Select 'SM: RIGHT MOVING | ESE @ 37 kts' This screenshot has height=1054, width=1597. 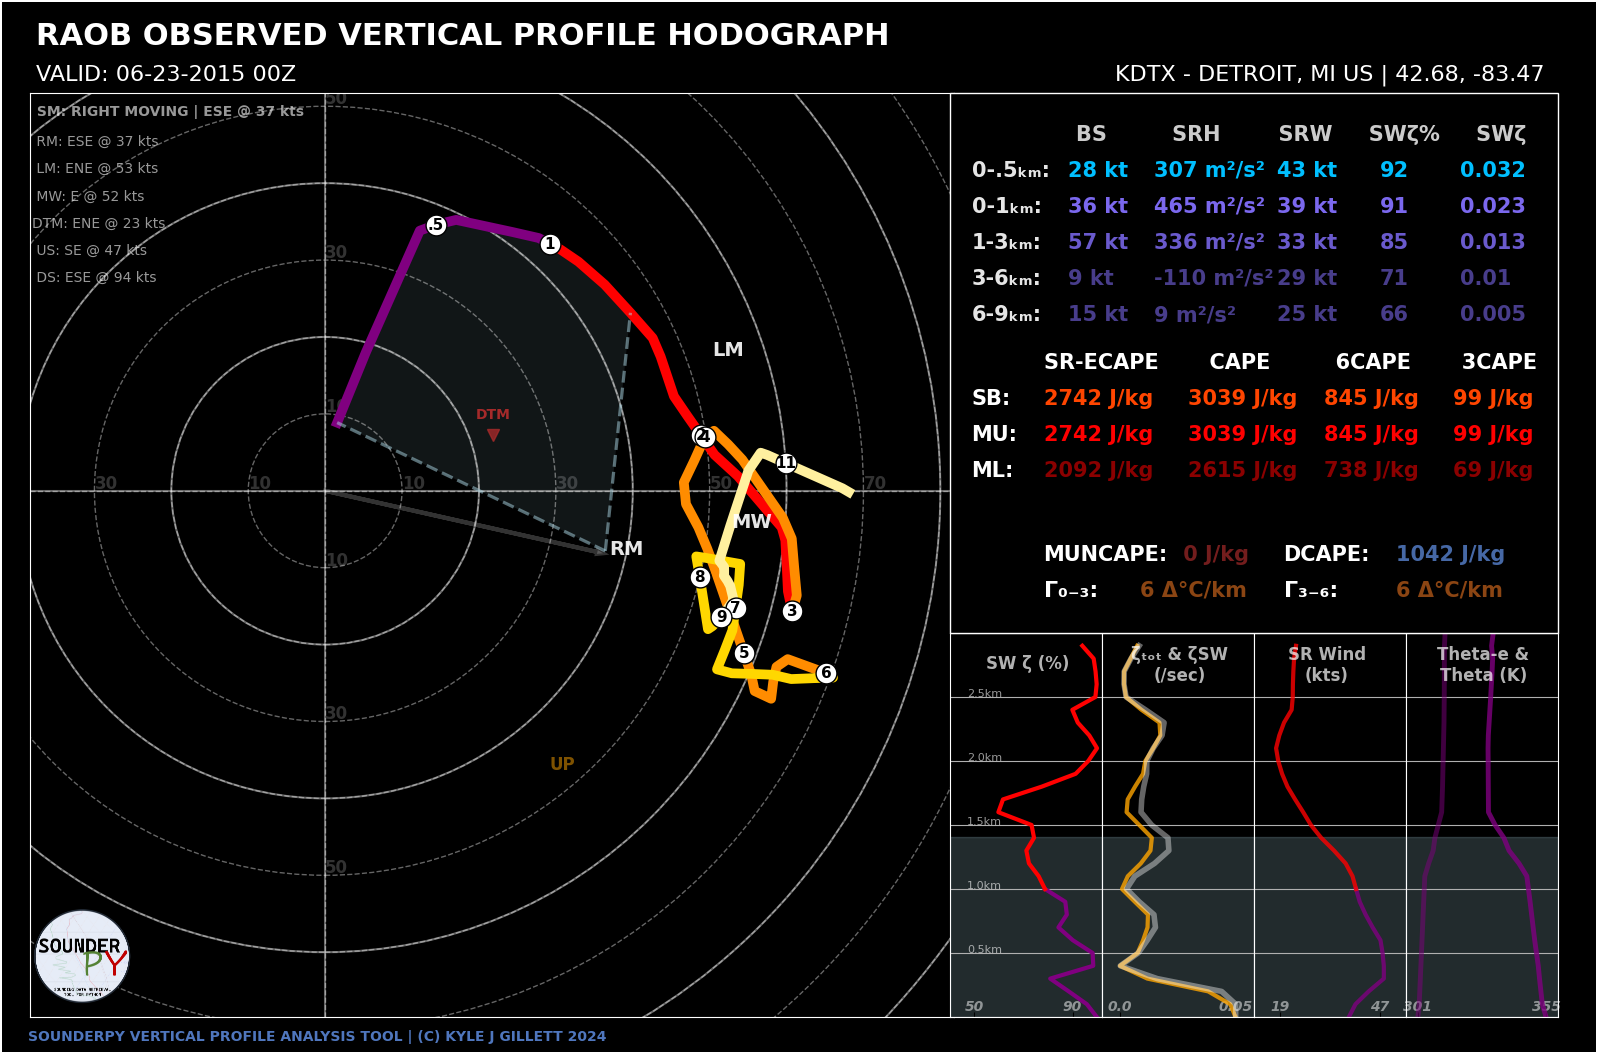pyautogui.click(x=170, y=111)
